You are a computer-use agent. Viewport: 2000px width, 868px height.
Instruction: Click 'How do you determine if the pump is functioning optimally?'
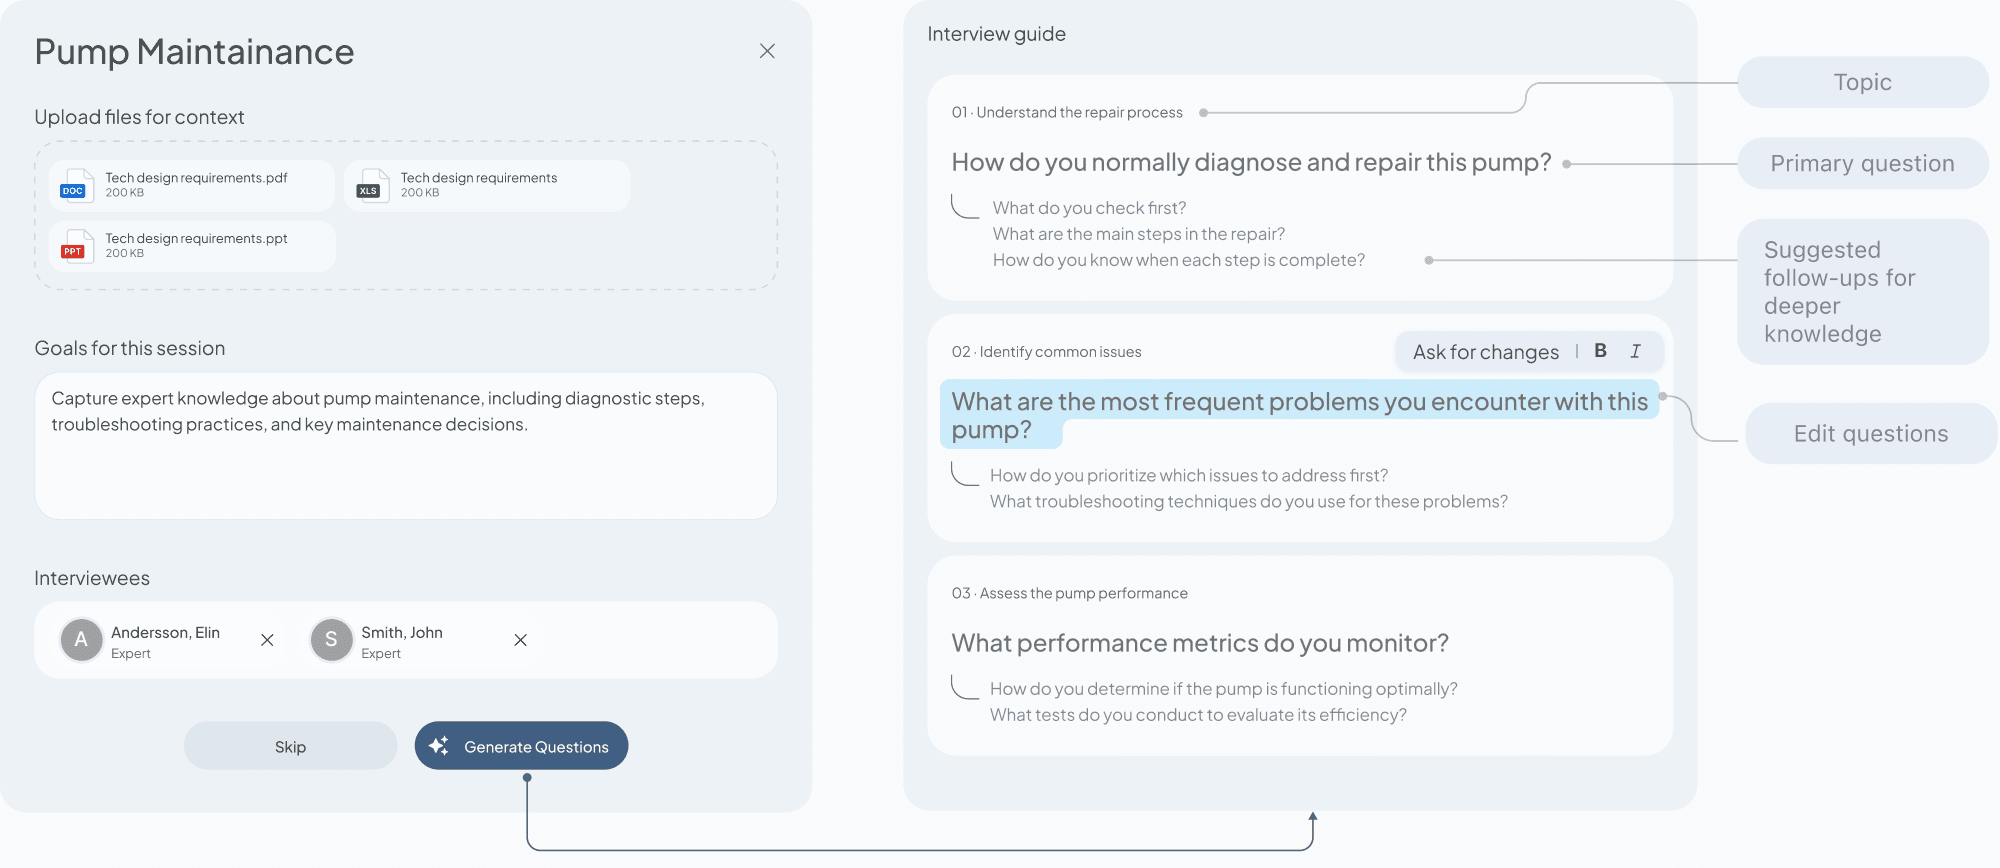click(x=1224, y=689)
